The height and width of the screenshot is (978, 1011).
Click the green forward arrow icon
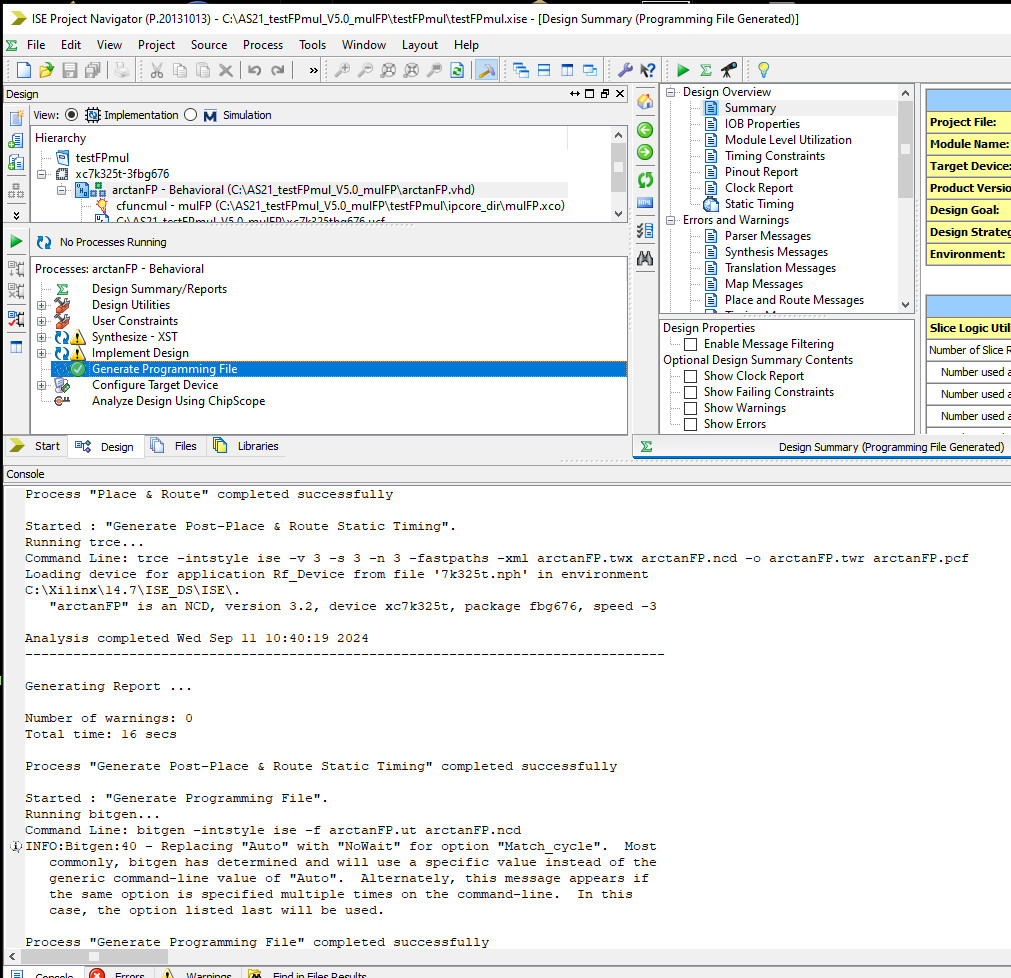[x=645, y=152]
